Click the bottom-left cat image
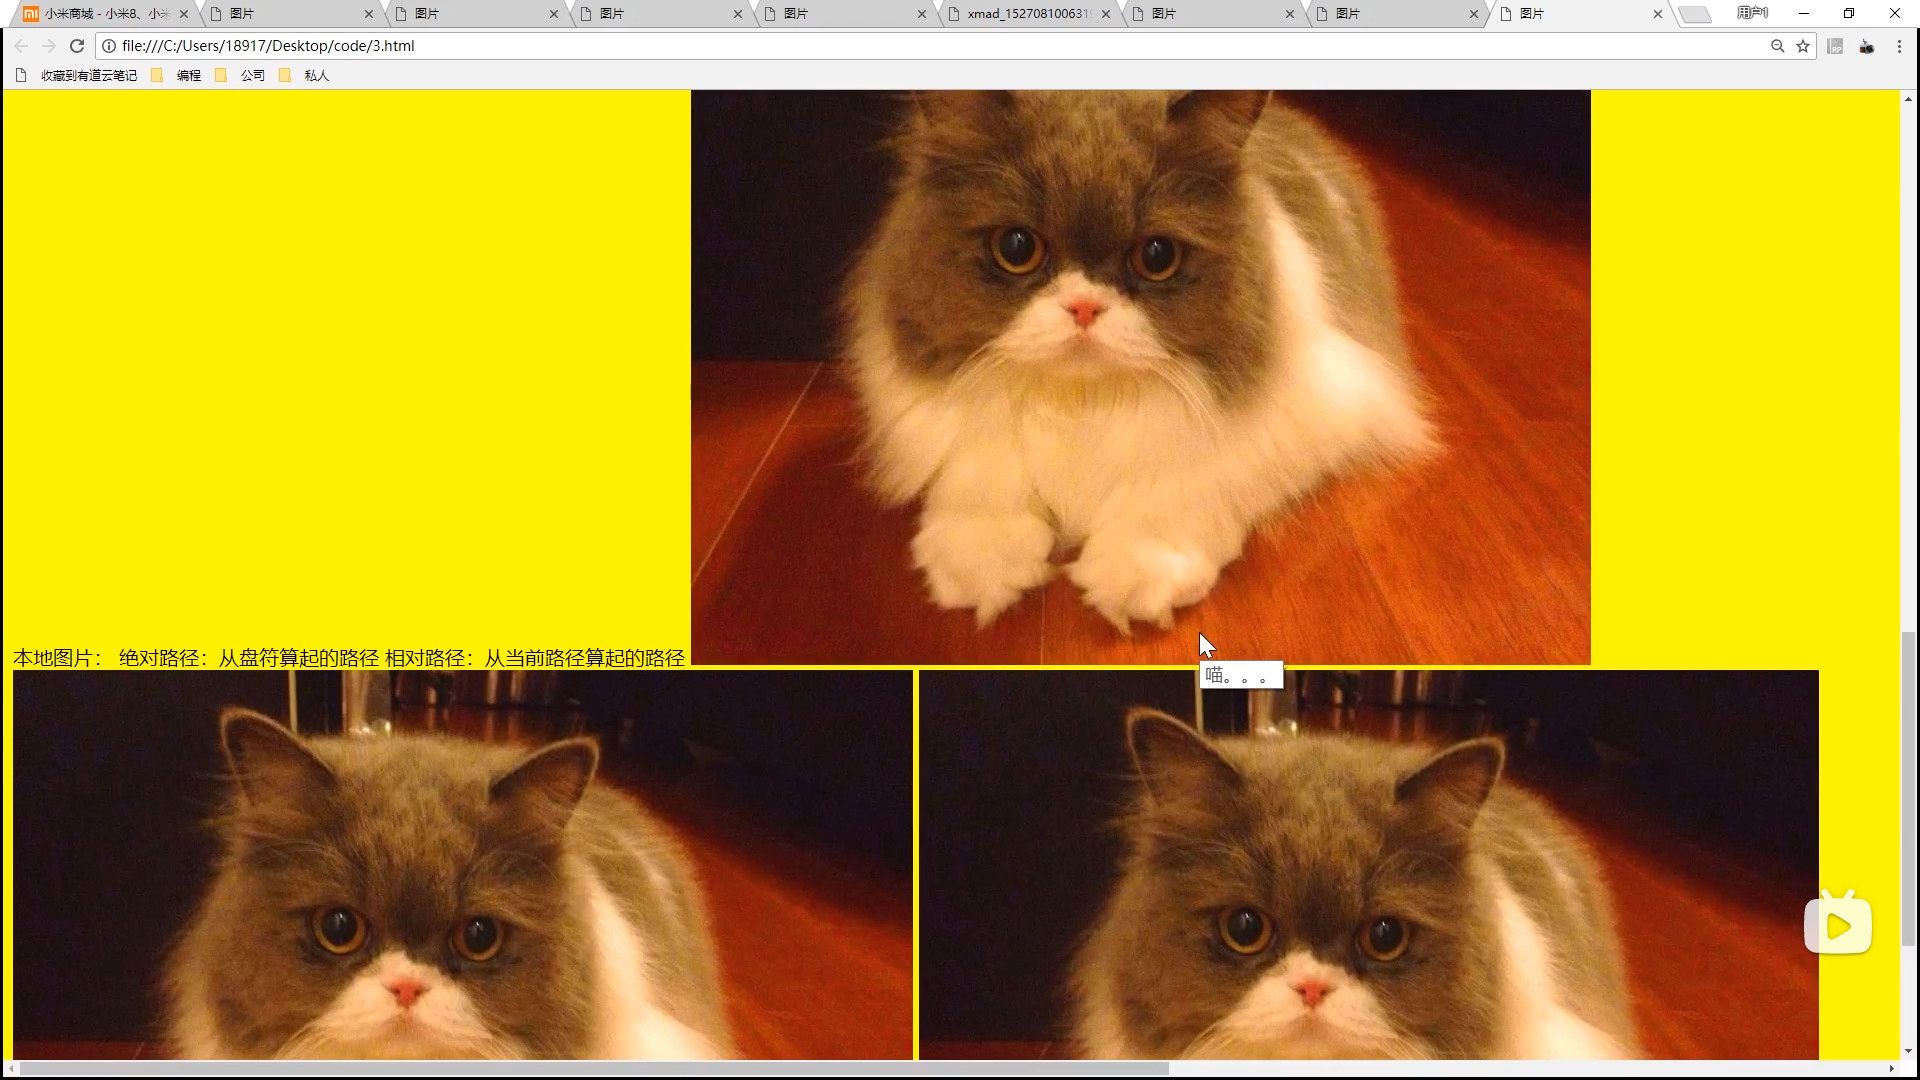Screen dimensions: 1920x1080 [x=462, y=865]
